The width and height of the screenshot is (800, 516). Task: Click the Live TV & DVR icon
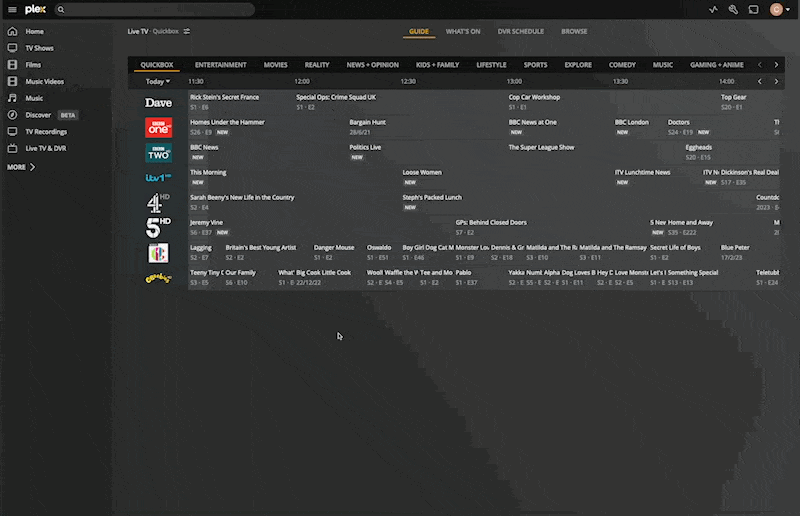coord(12,149)
